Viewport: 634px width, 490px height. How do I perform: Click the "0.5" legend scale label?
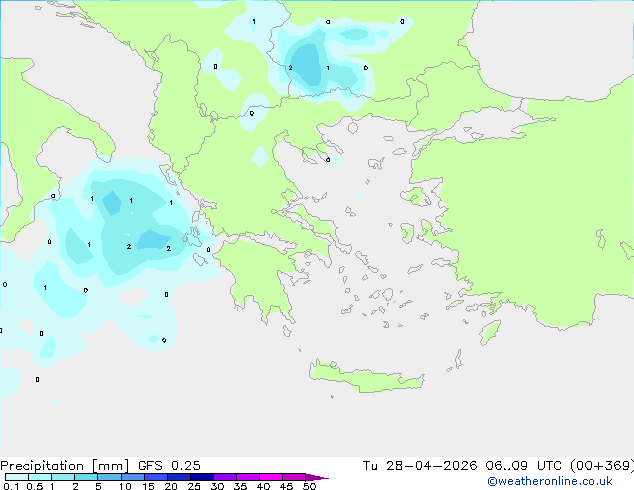pyautogui.click(x=35, y=486)
